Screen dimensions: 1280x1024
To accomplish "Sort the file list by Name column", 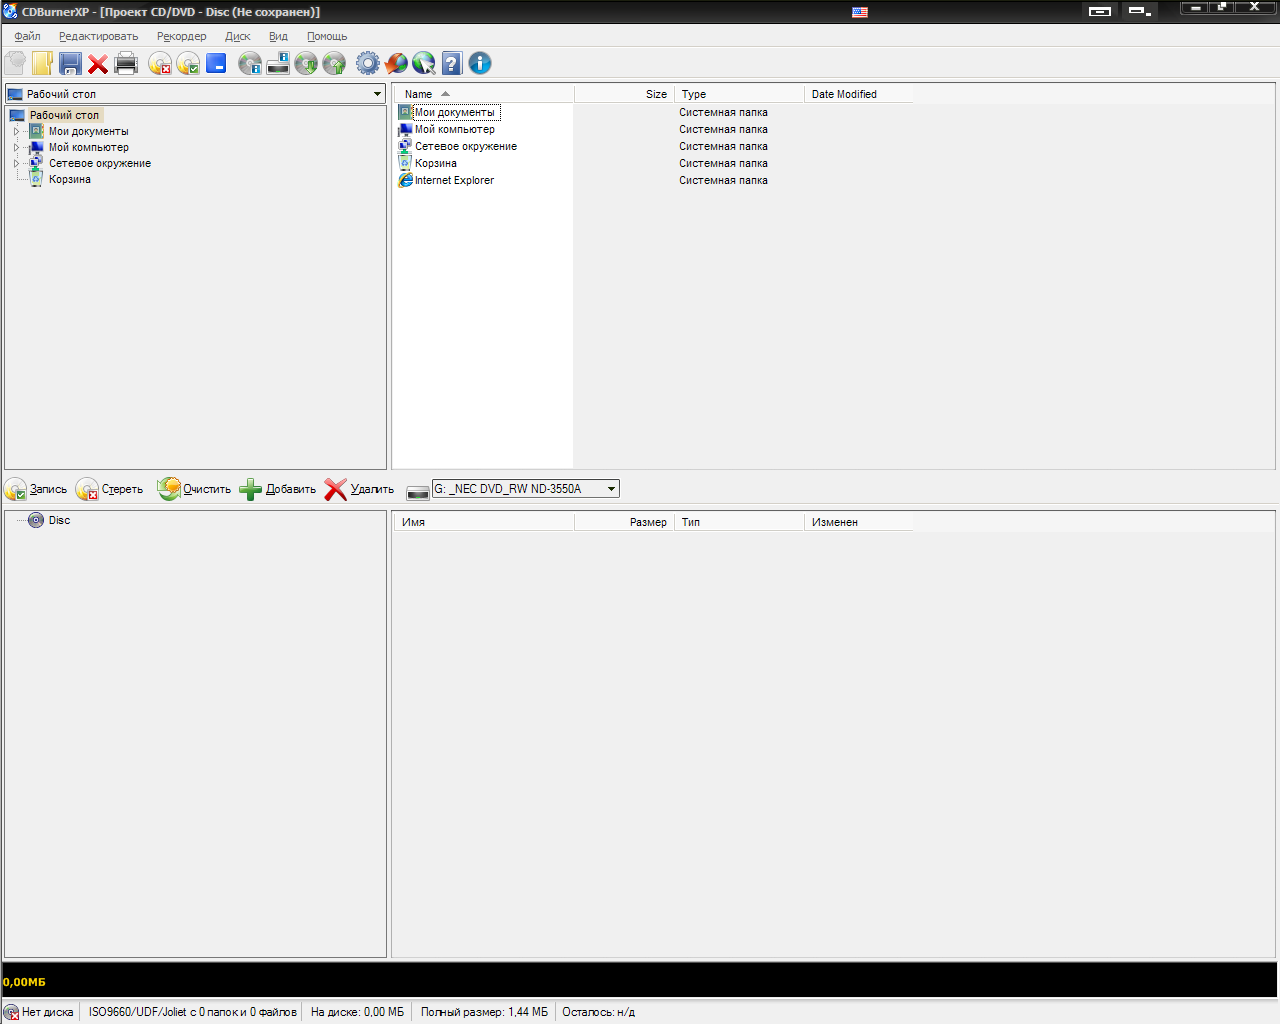I will [x=484, y=94].
